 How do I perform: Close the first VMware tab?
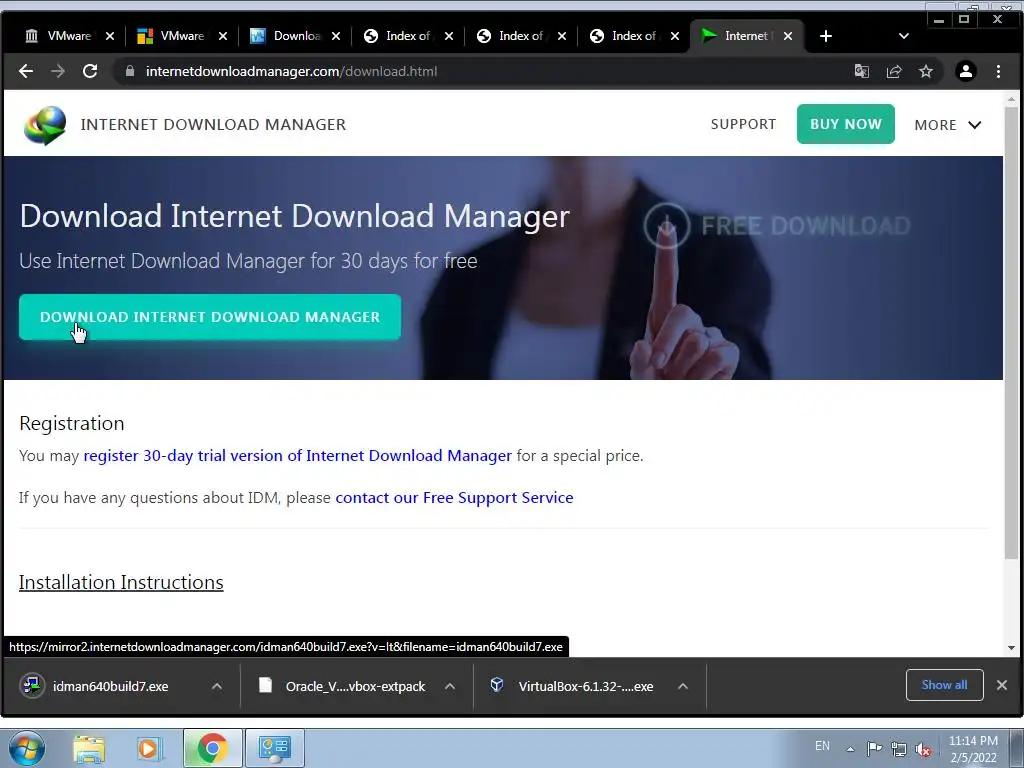point(110,36)
